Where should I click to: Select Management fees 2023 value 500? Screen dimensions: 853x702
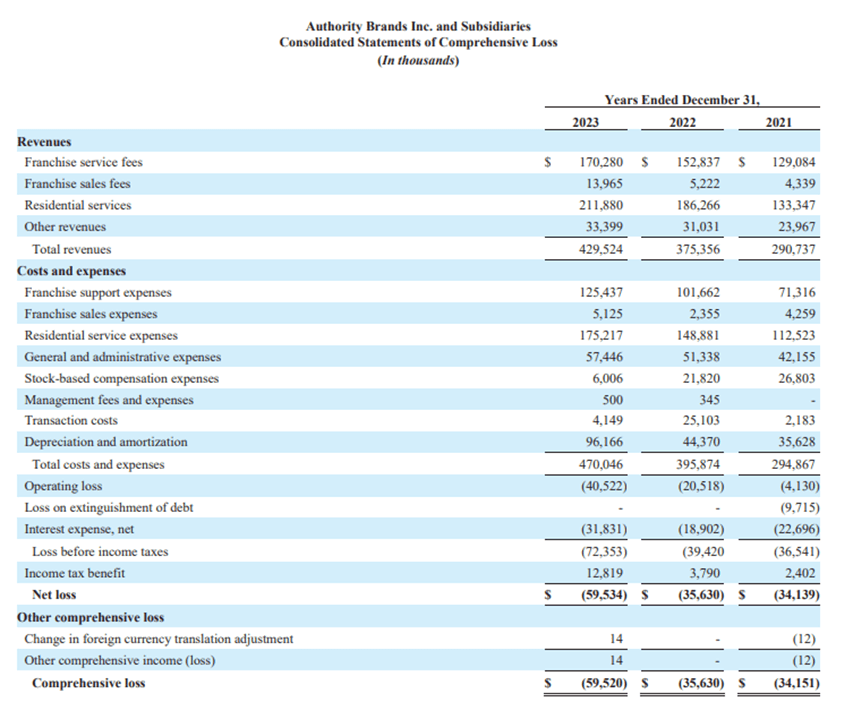click(613, 400)
